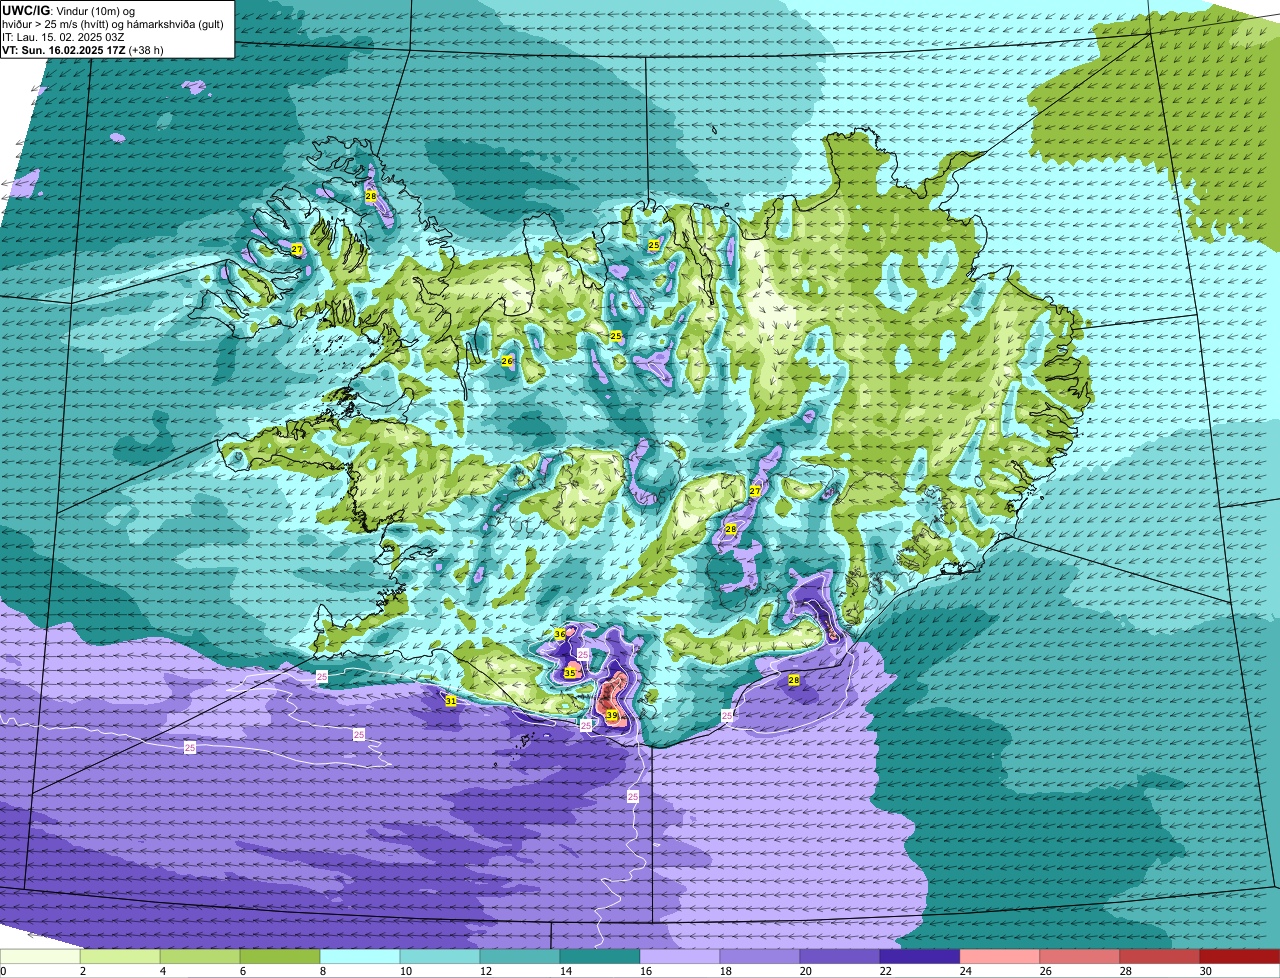Click the yellow 36 gust label

(560, 634)
